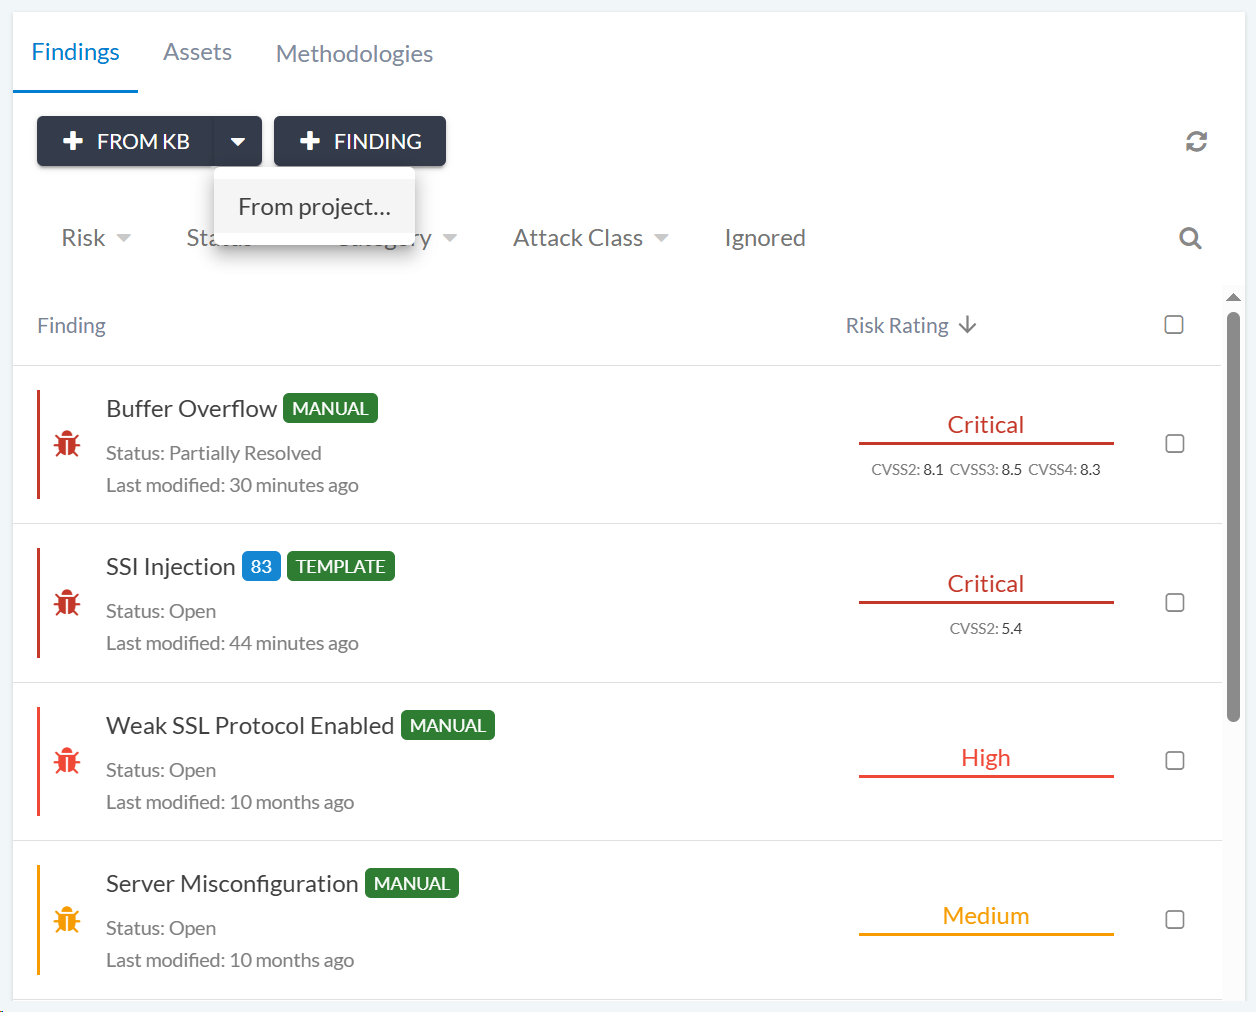Open the Attack Class filter dropdown
This screenshot has height=1012, width=1256.
590,238
